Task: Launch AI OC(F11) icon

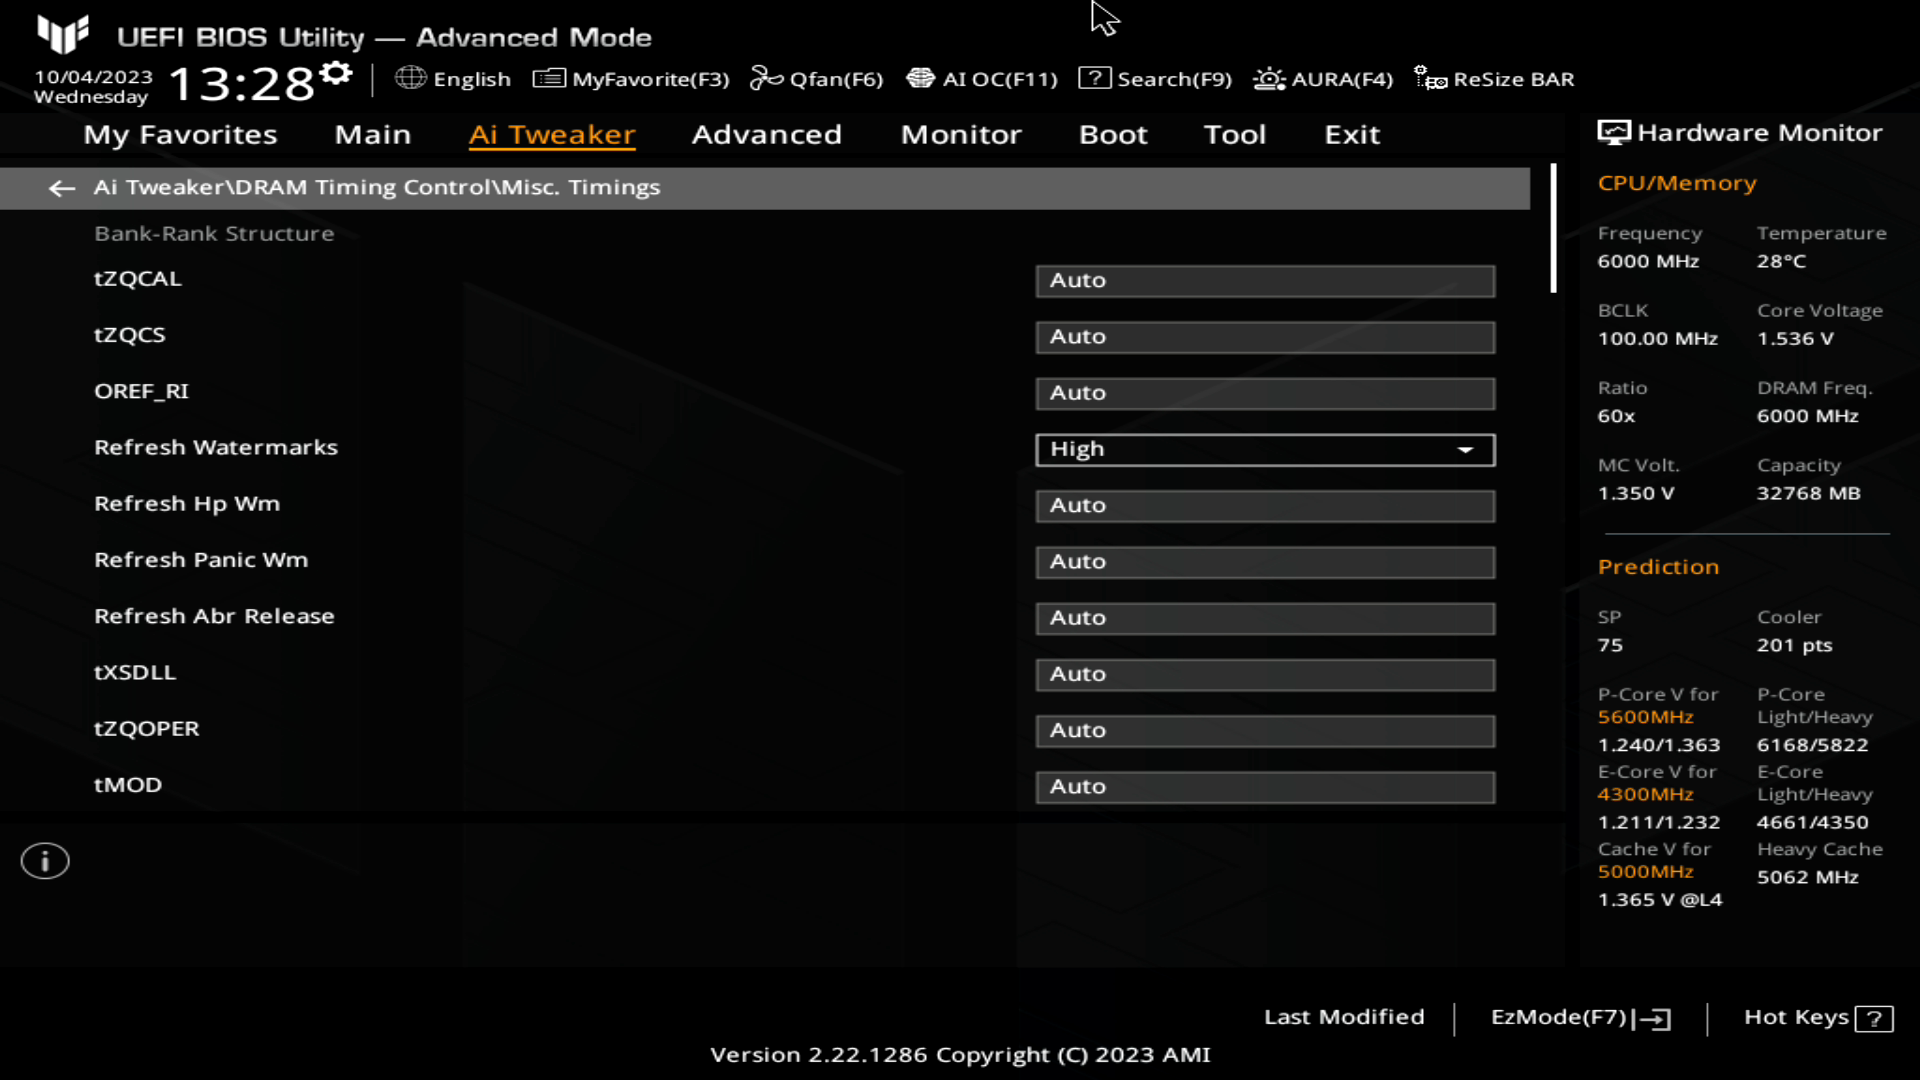Action: (920, 78)
